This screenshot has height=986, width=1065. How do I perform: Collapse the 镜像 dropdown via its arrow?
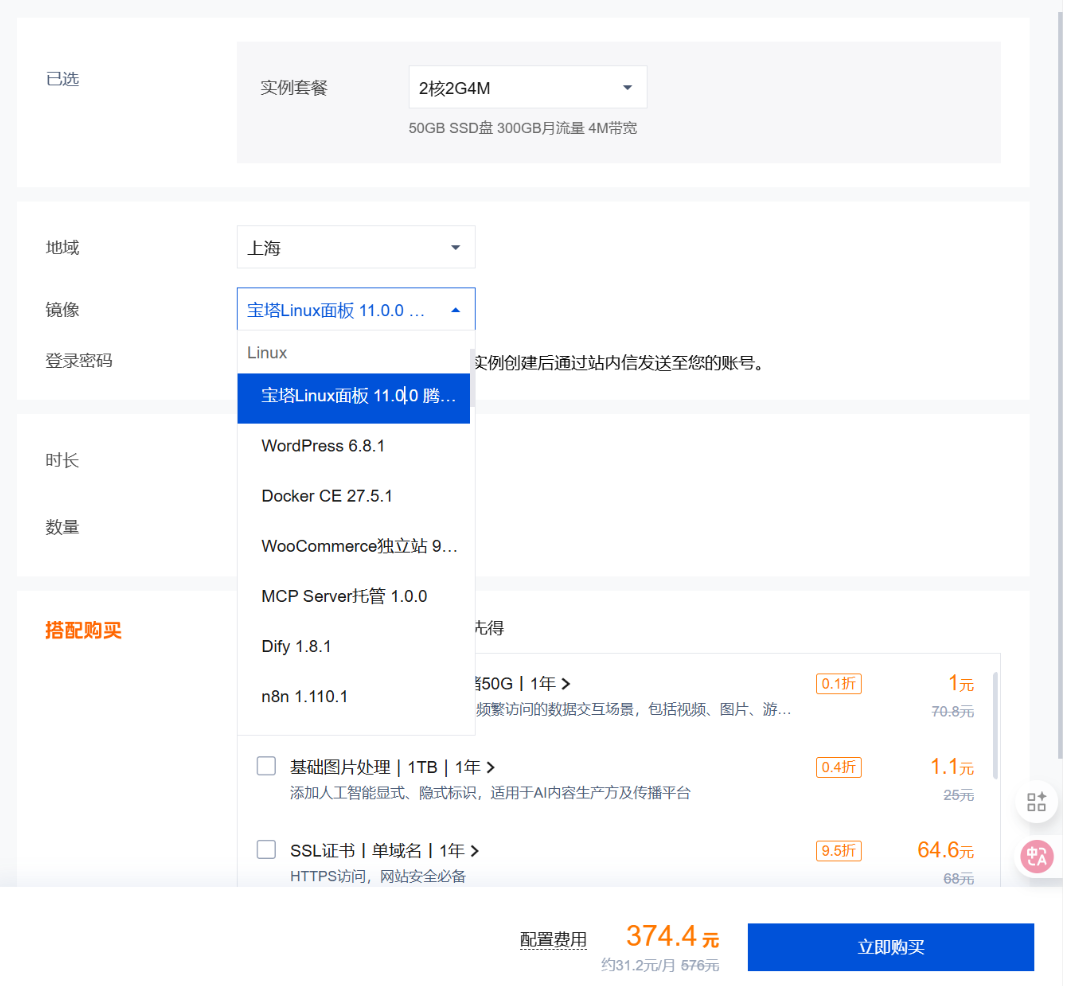(456, 310)
